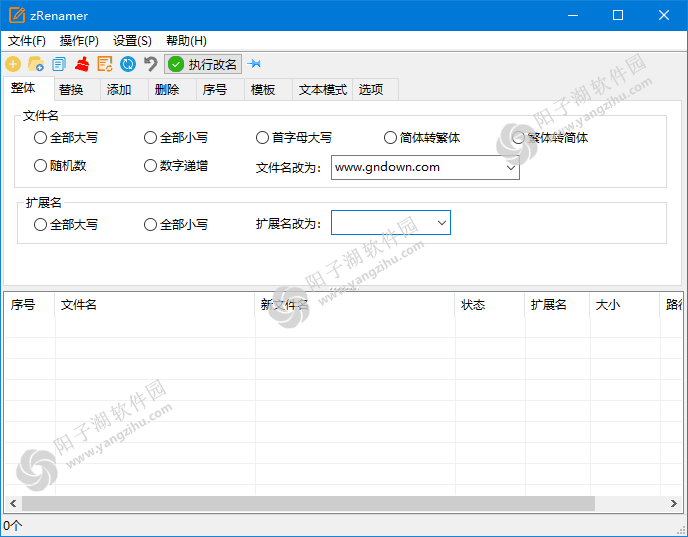Click the yellow add files icon

coord(13,64)
